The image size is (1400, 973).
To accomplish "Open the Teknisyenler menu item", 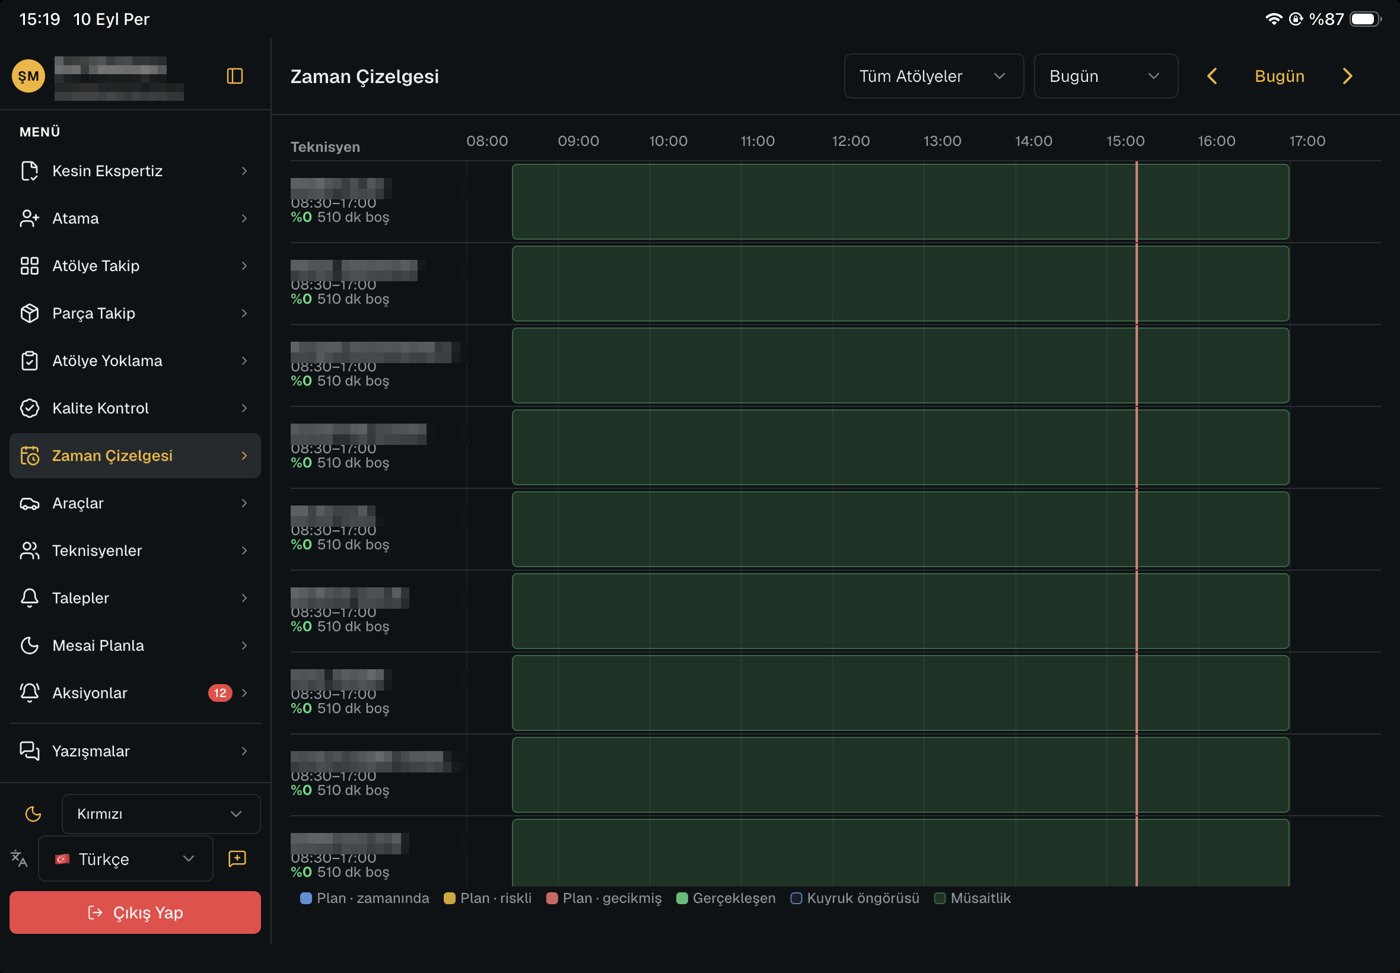I will tap(135, 551).
